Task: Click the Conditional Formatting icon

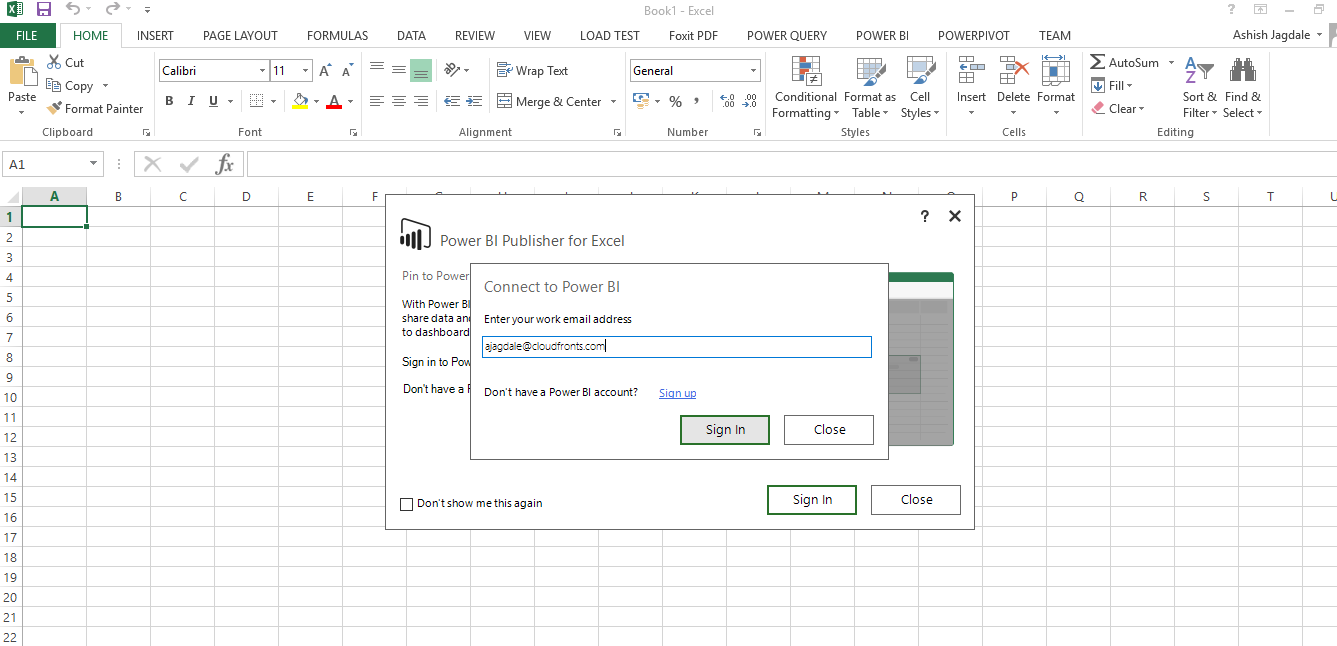Action: click(806, 72)
